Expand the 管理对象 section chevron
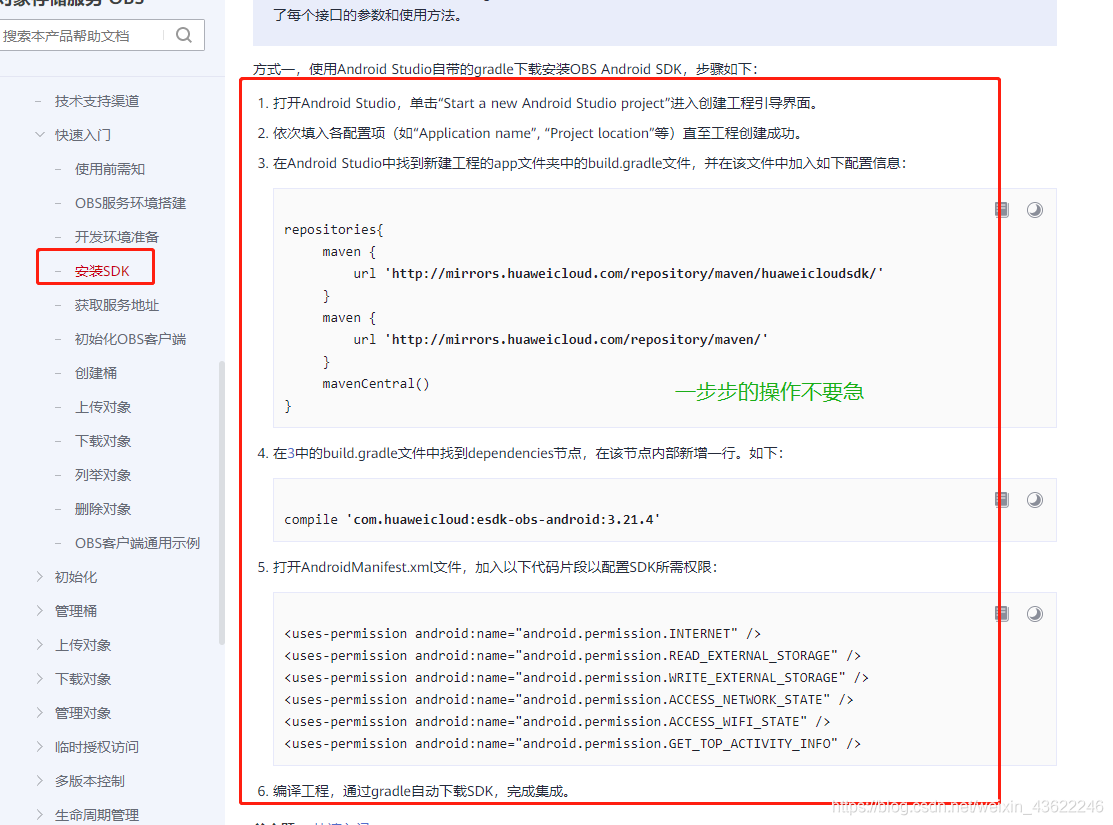 pyautogui.click(x=40, y=713)
